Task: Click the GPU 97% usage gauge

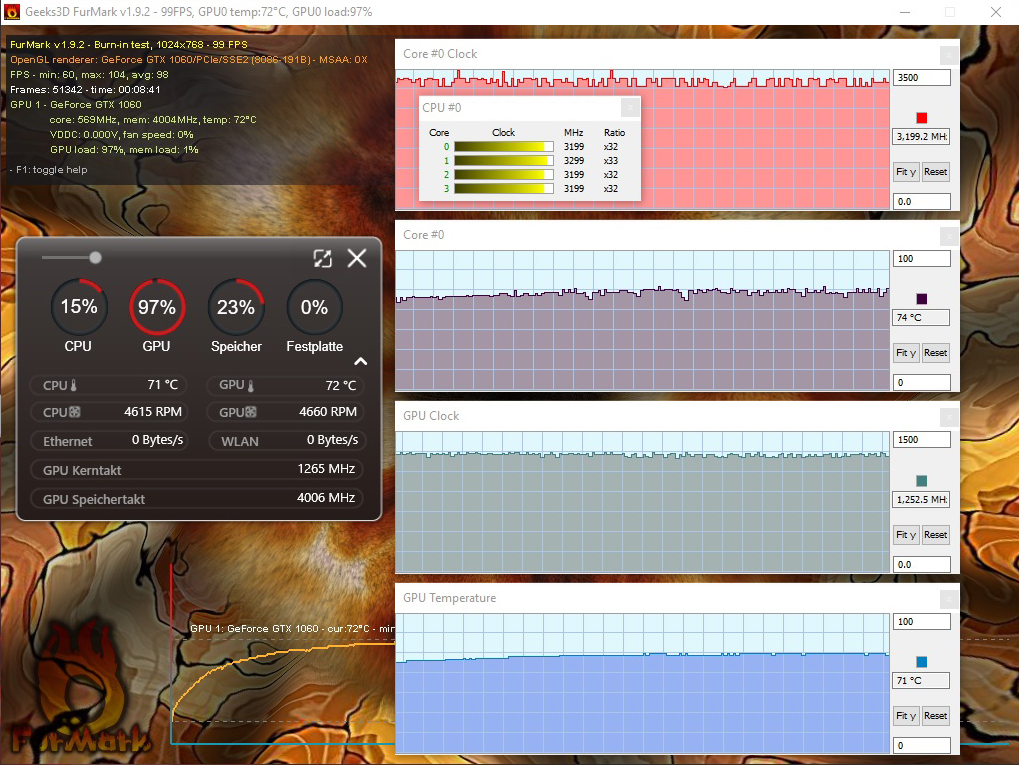Action: [x=157, y=307]
